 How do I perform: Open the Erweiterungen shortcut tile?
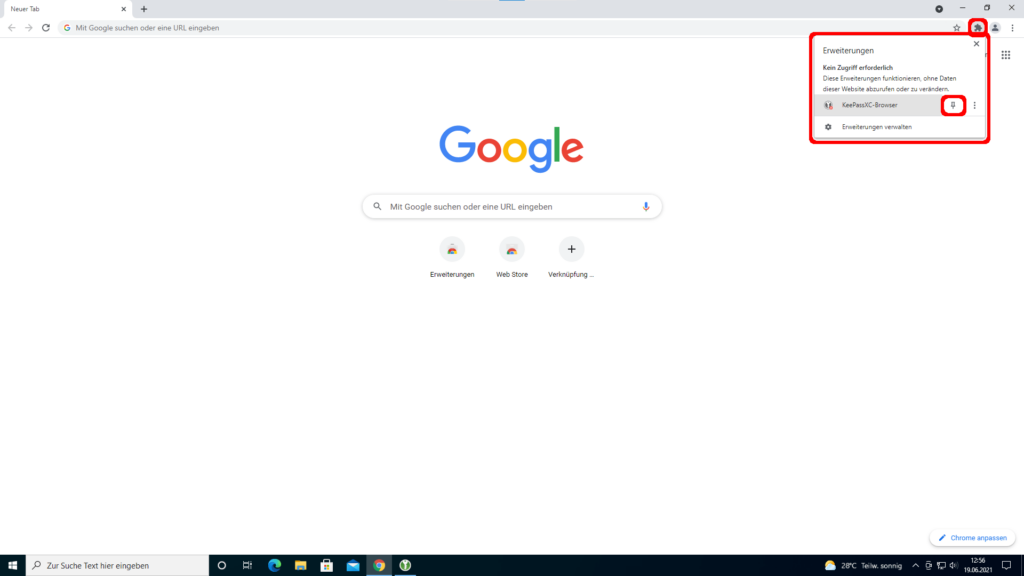pos(452,258)
